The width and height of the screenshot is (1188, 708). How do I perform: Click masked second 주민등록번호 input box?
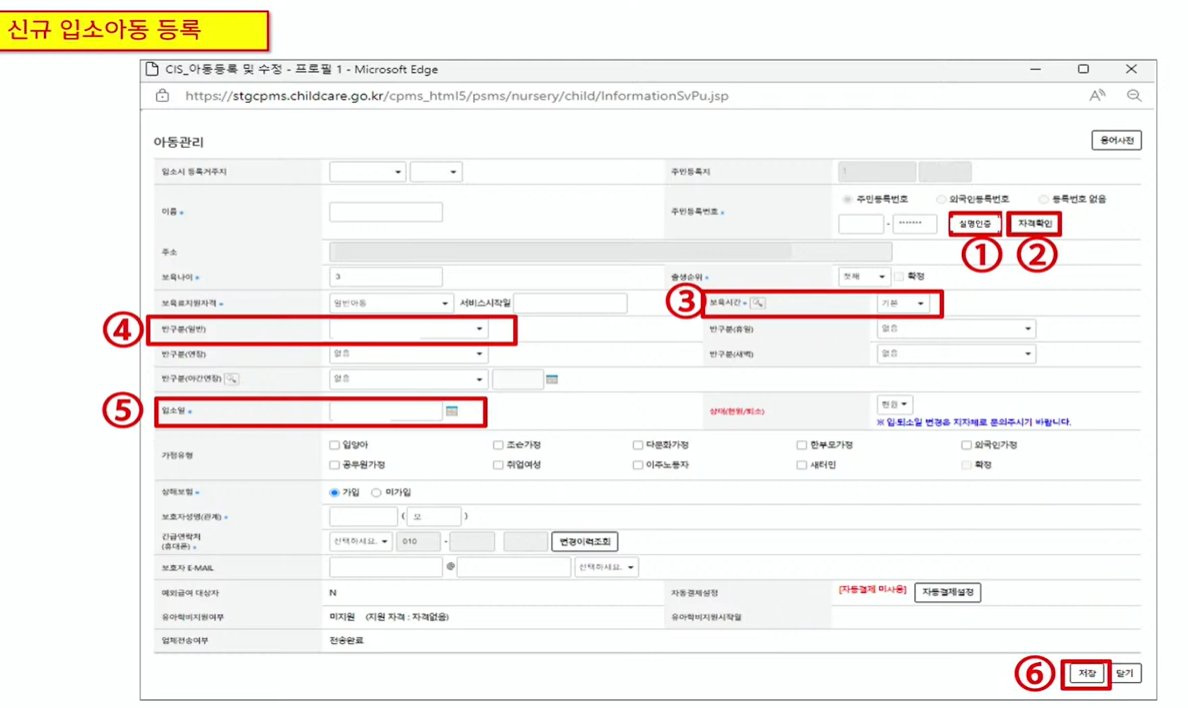coord(914,224)
